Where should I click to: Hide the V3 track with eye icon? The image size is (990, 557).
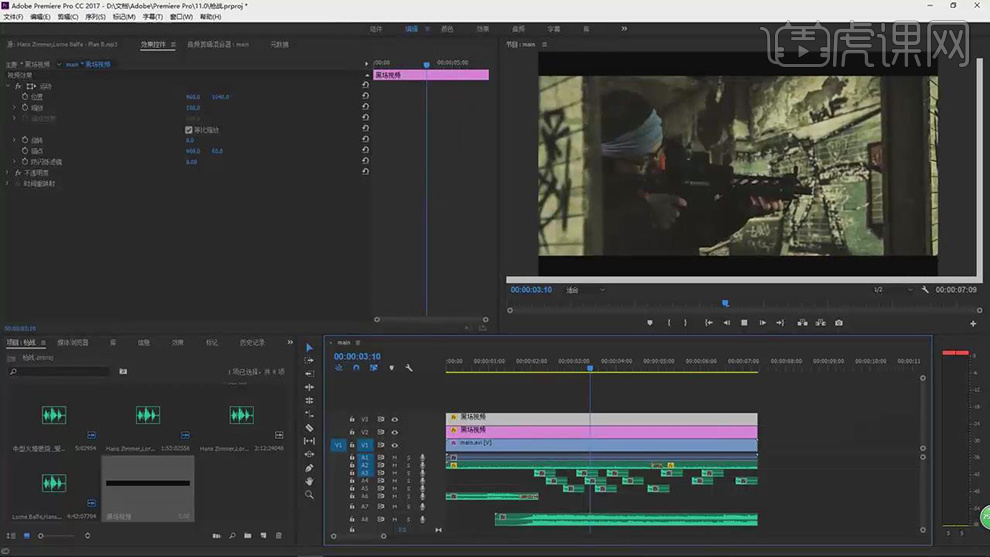pyautogui.click(x=395, y=419)
